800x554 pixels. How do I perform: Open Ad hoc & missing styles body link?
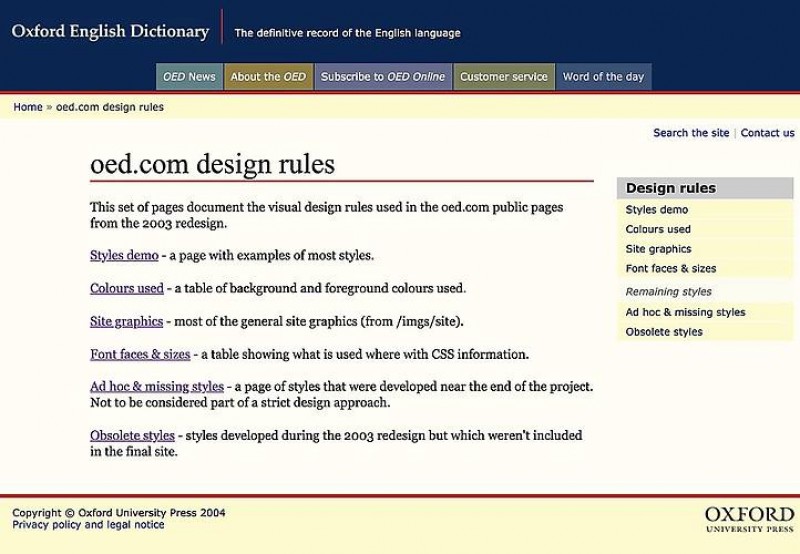(157, 386)
